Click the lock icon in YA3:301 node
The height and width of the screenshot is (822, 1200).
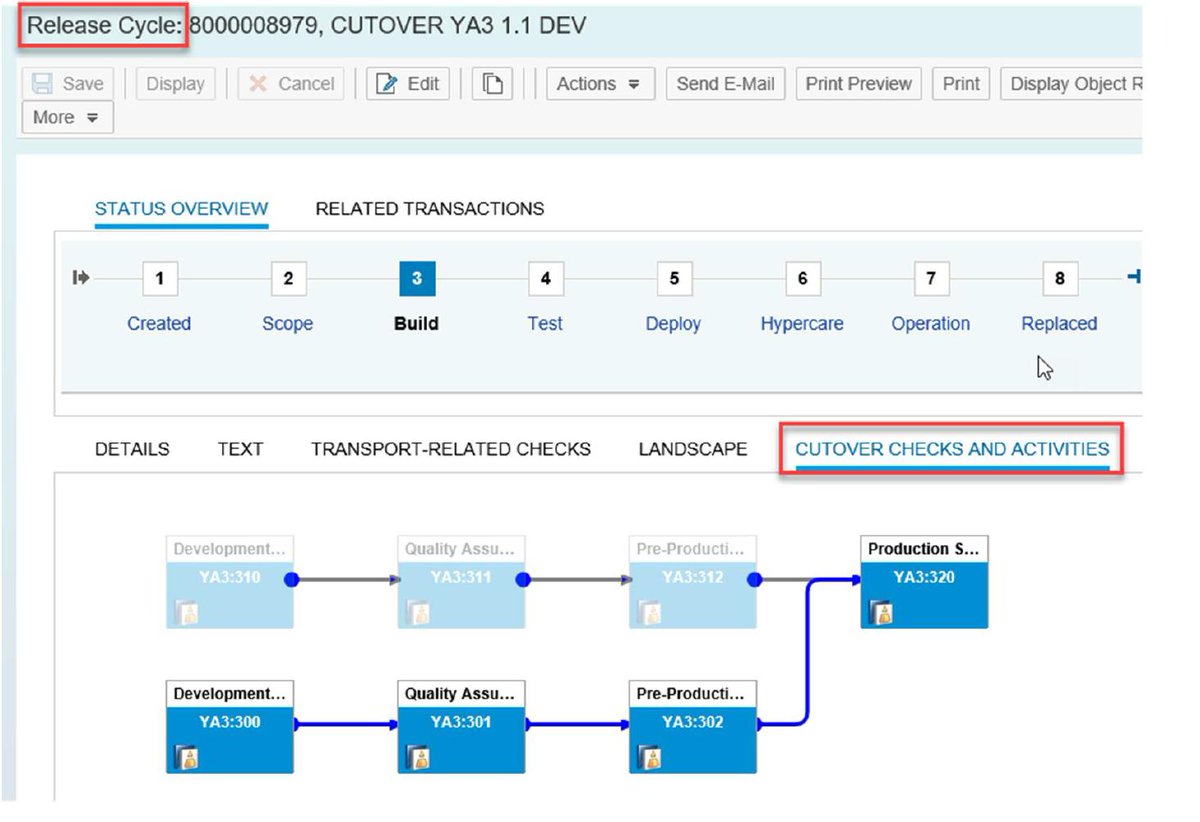click(417, 758)
